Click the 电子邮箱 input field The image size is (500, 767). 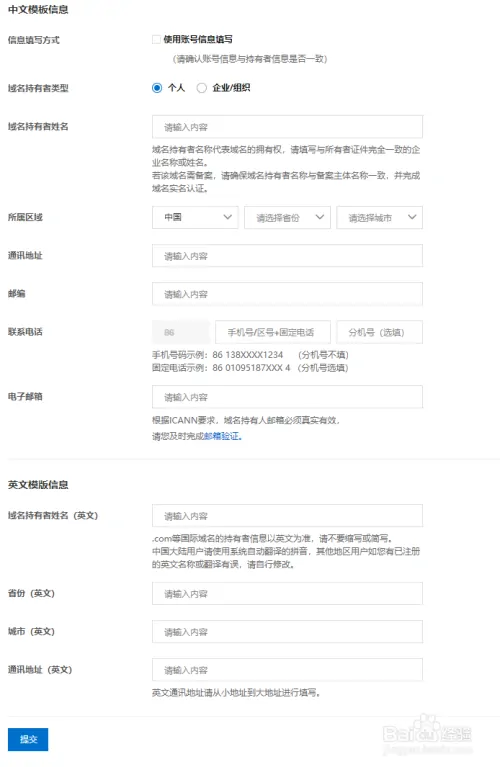point(287,397)
